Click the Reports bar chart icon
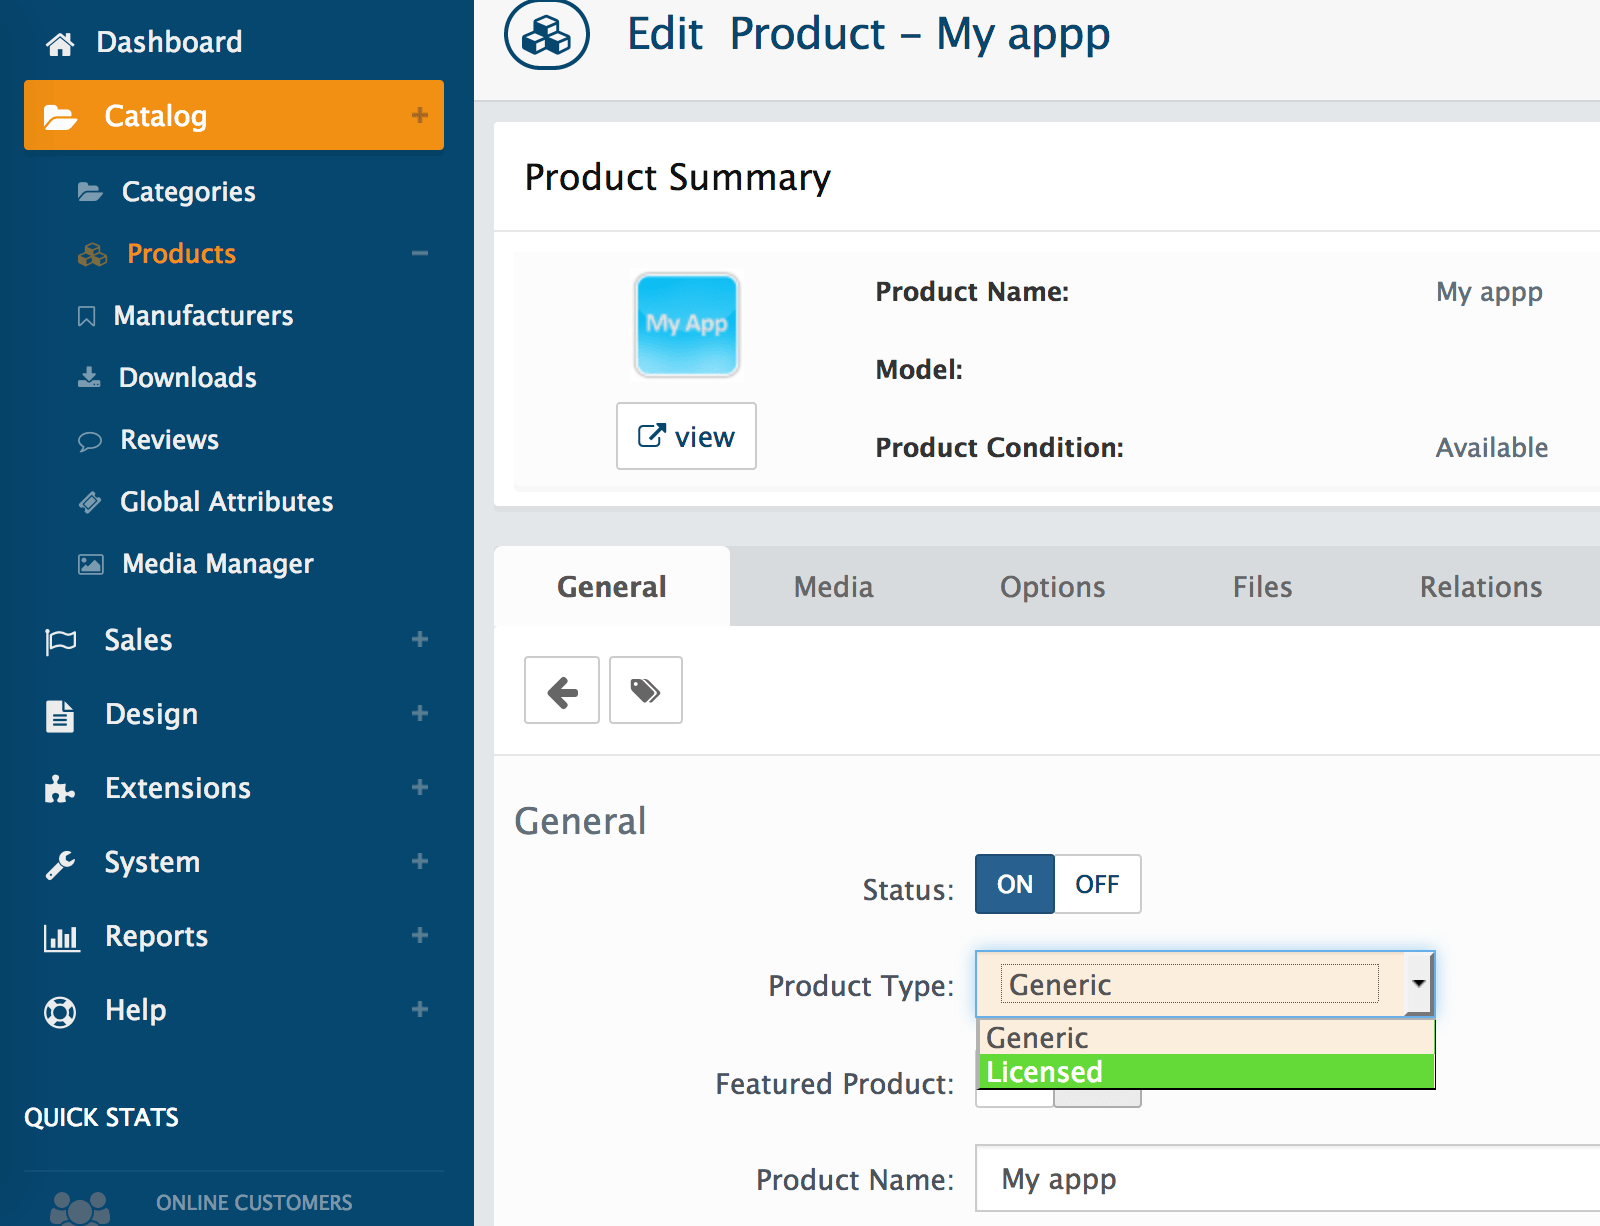The height and width of the screenshot is (1226, 1600). 61,937
